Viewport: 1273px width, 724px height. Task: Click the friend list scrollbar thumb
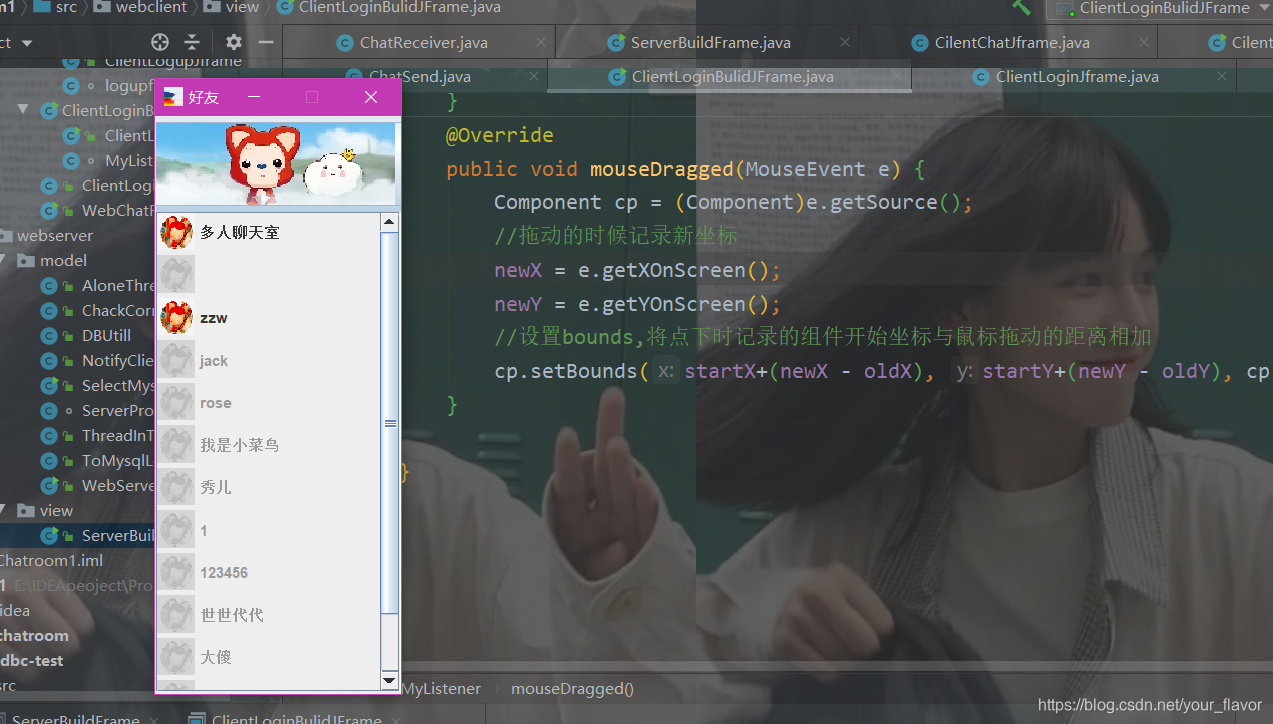point(390,423)
